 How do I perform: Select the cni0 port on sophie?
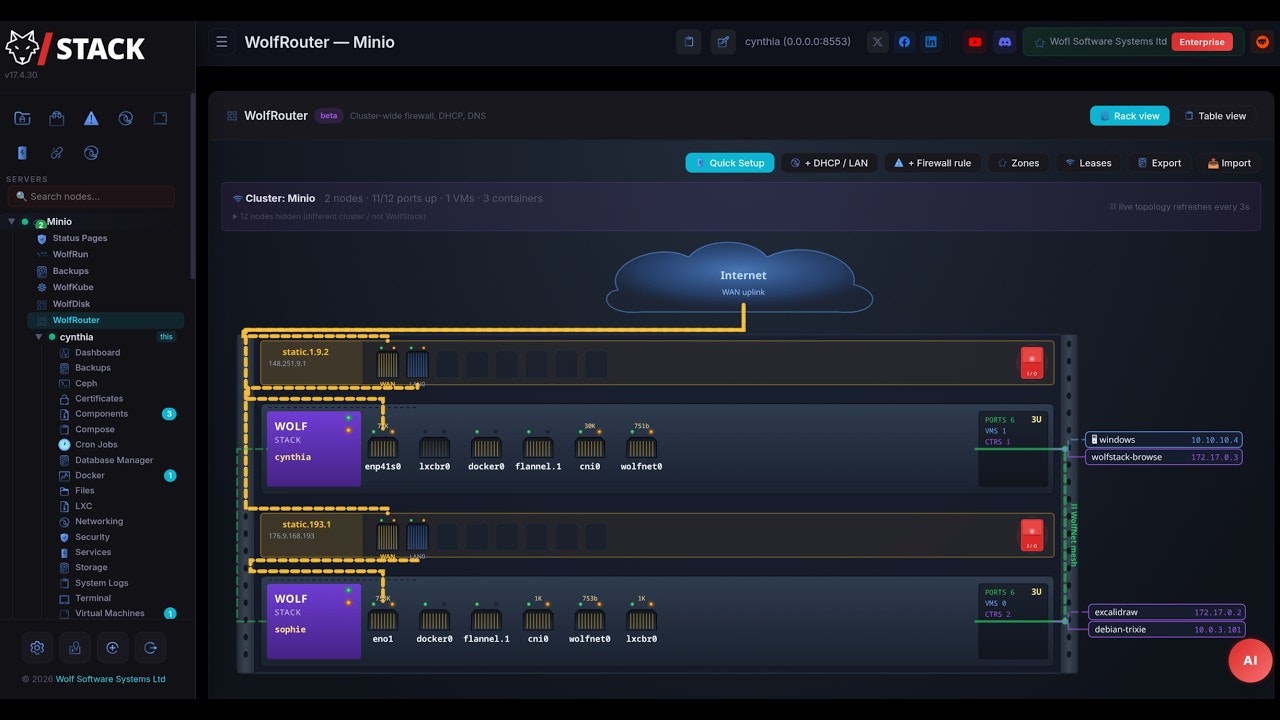coord(538,620)
